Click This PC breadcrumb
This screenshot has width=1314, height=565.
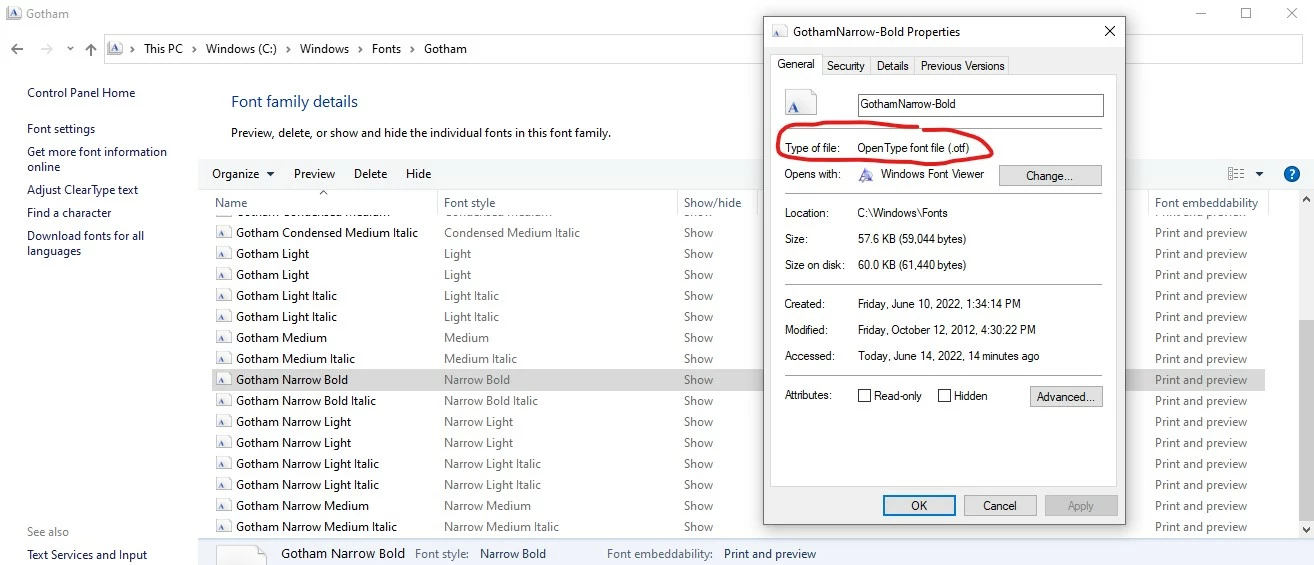(x=163, y=49)
